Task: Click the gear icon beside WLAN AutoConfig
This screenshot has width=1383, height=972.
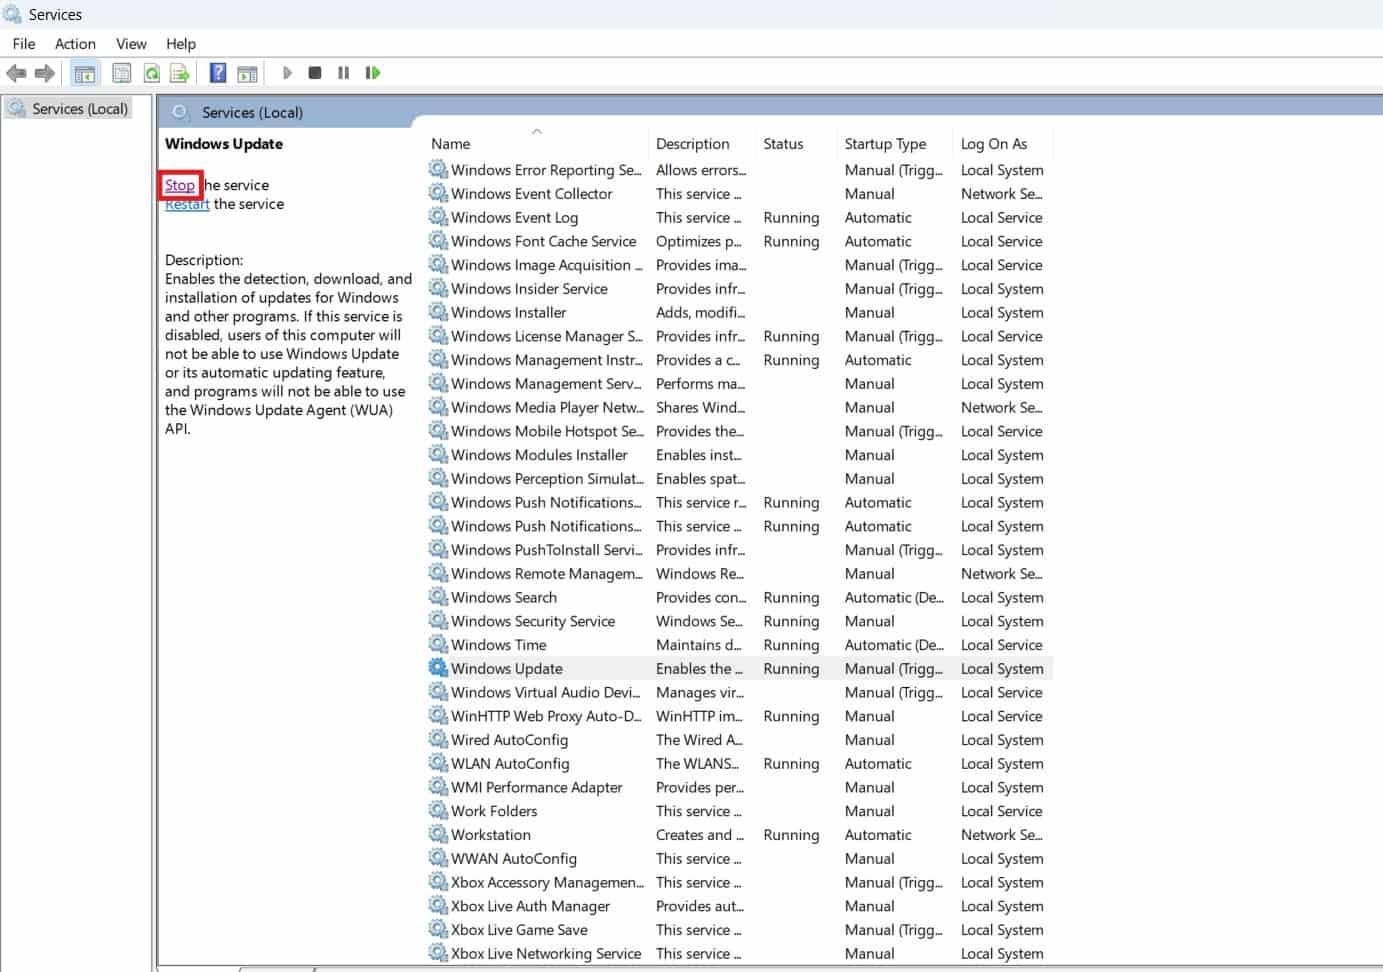Action: 438,762
